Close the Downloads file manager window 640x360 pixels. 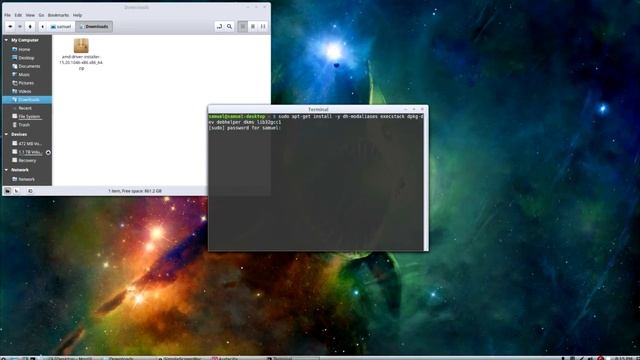tap(265, 7)
